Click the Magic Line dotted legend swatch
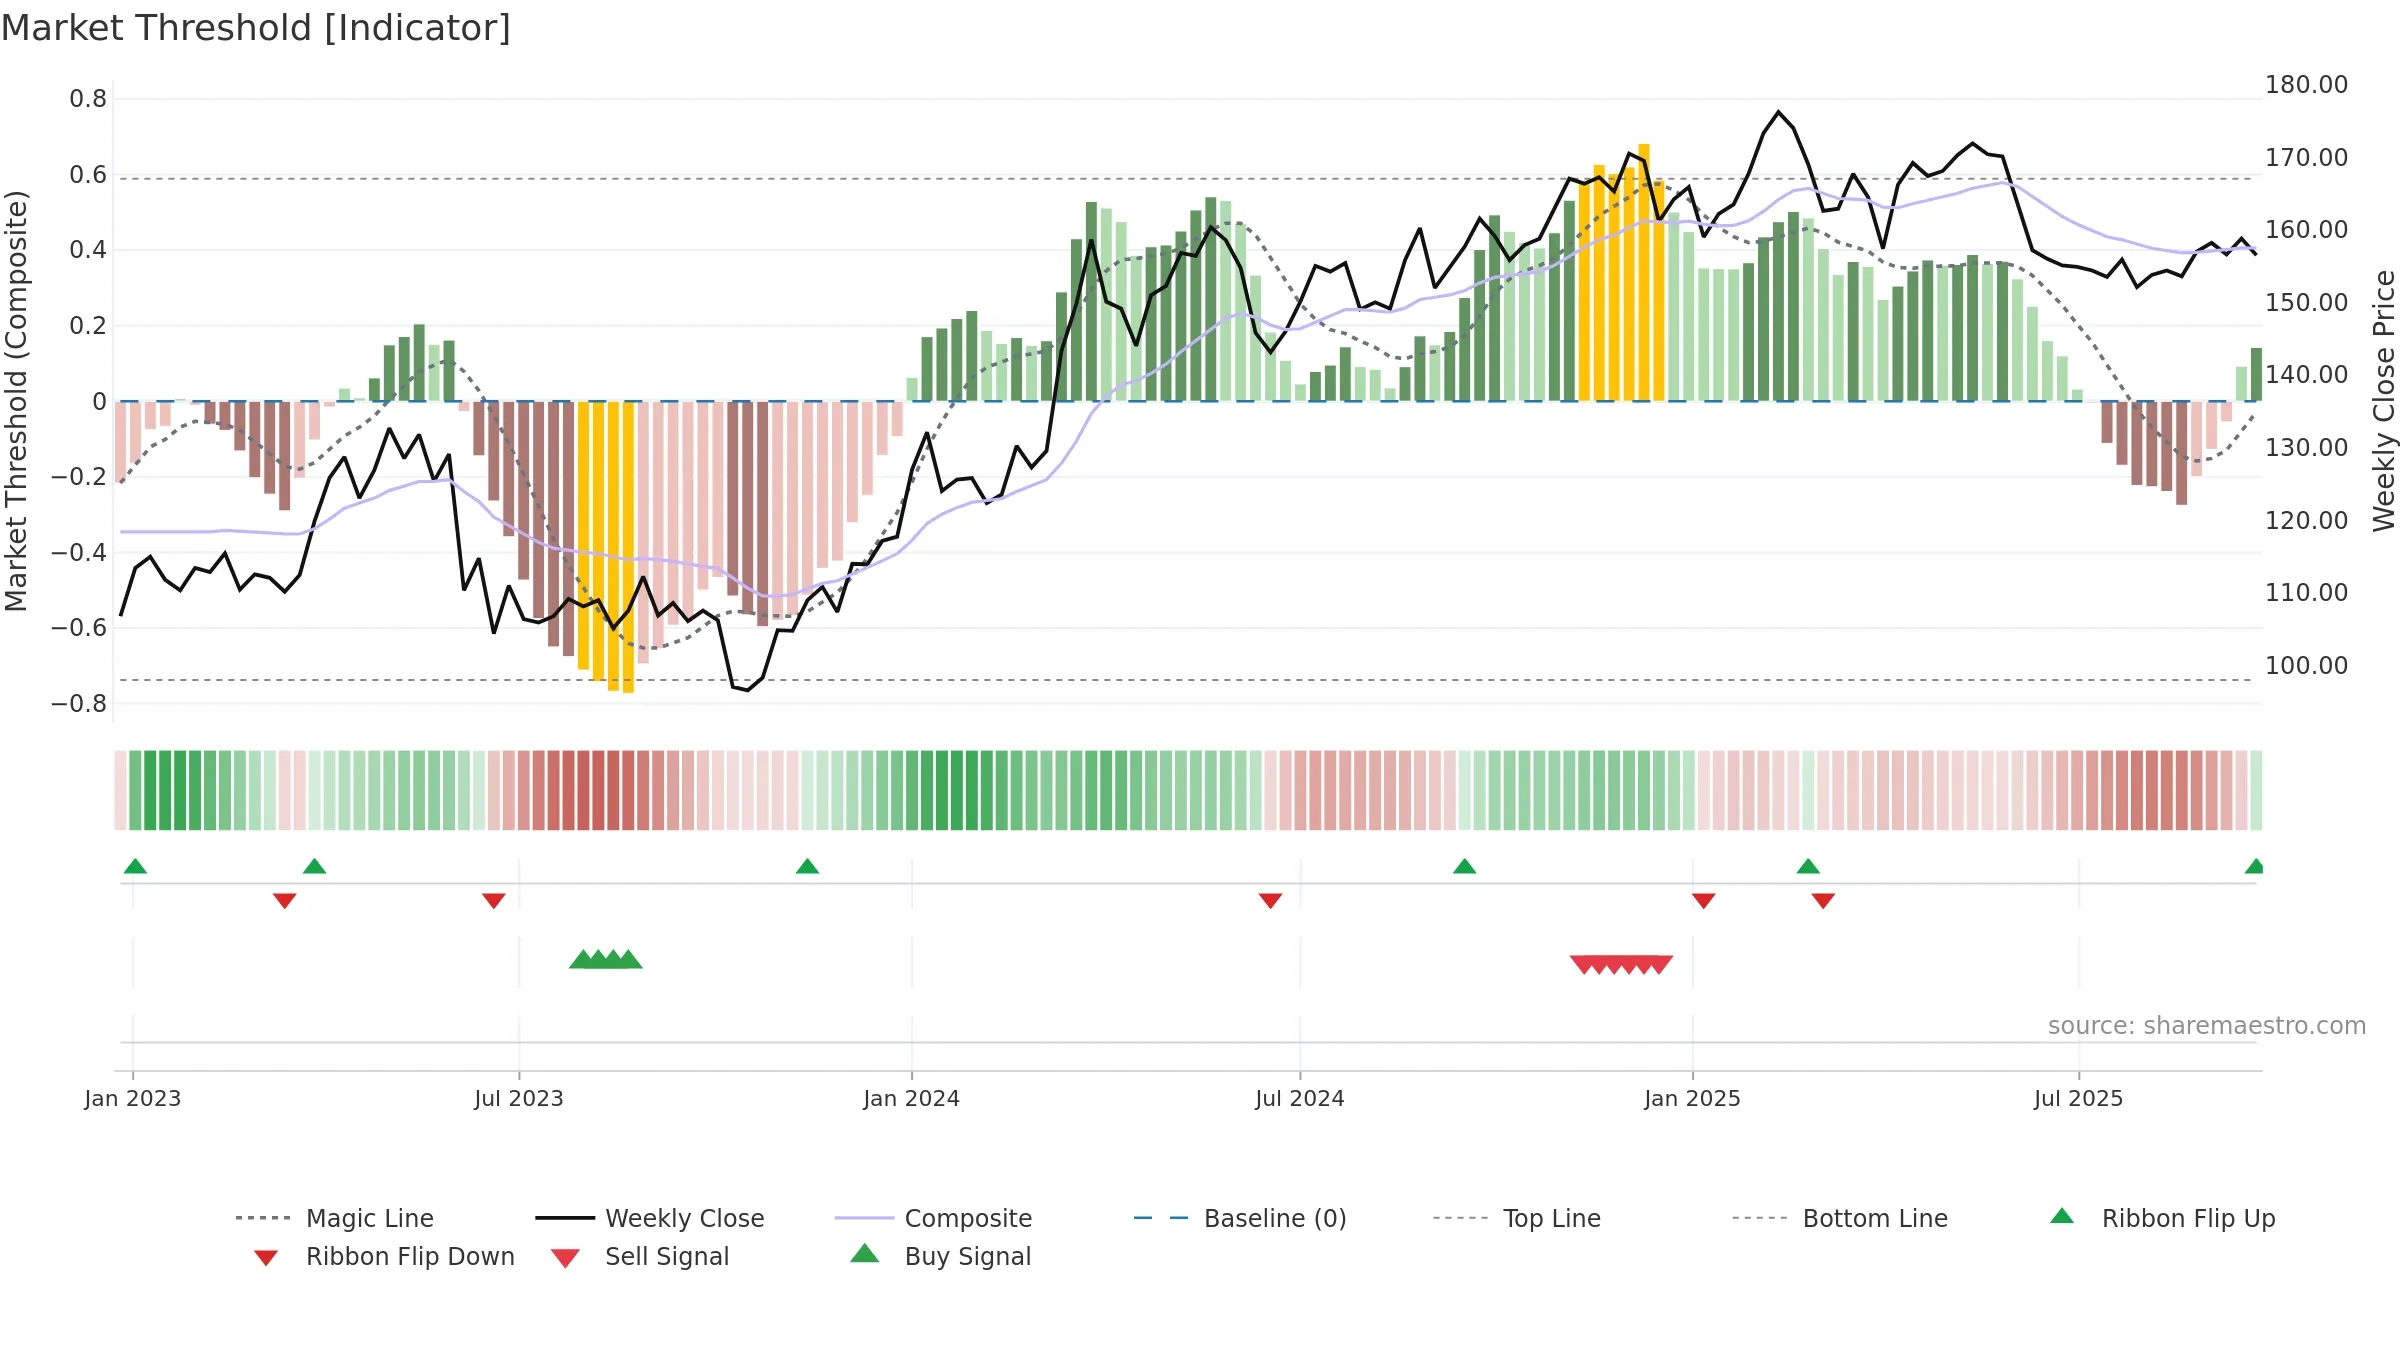Screen dimensions: 2400x1350 tap(263, 1218)
